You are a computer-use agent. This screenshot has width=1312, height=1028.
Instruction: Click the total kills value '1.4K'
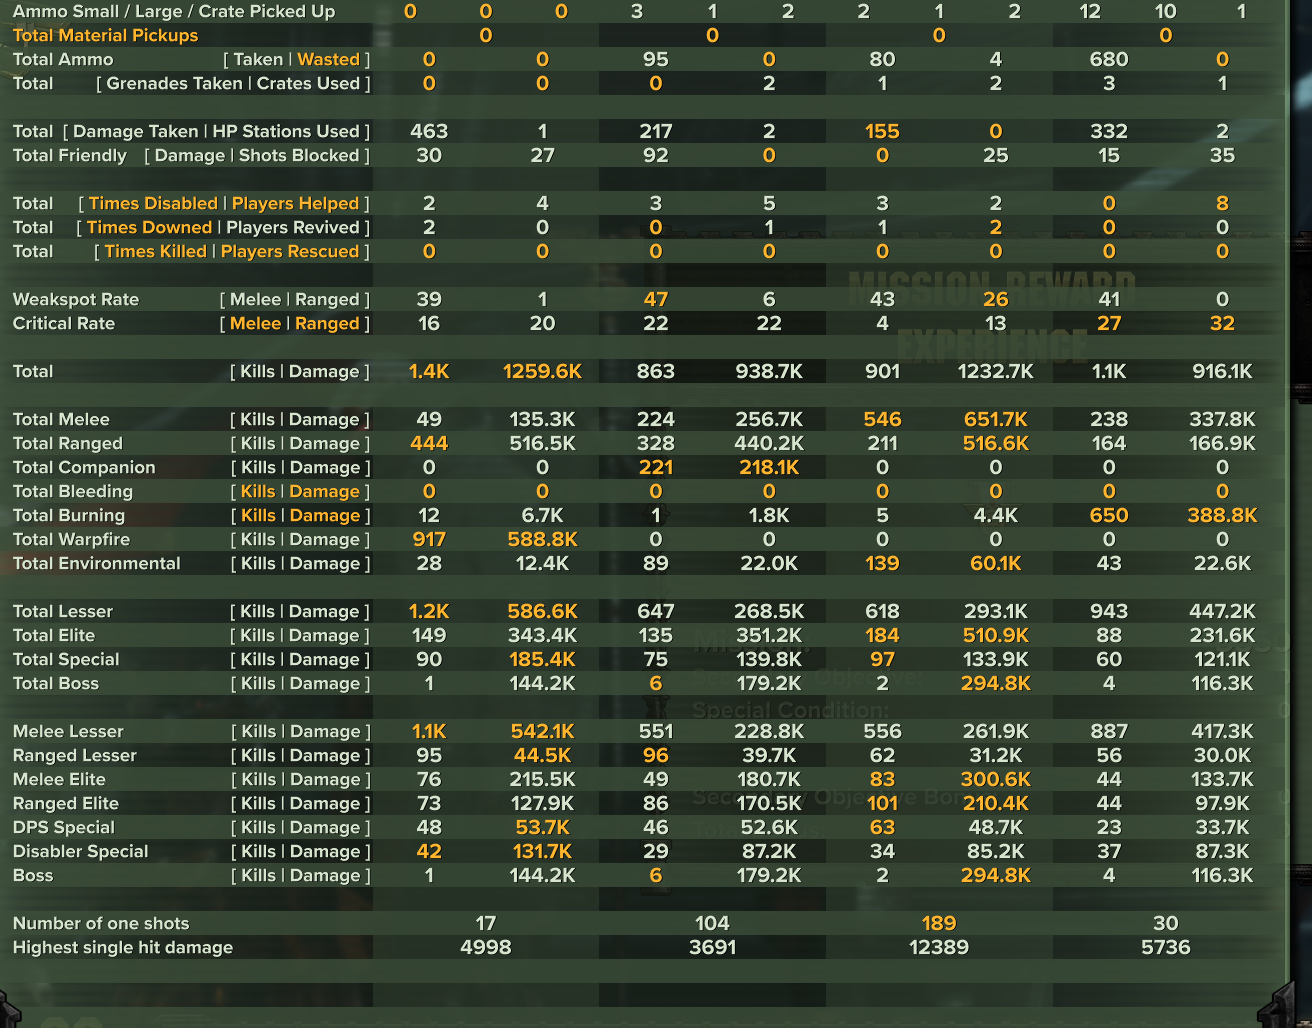click(x=429, y=371)
